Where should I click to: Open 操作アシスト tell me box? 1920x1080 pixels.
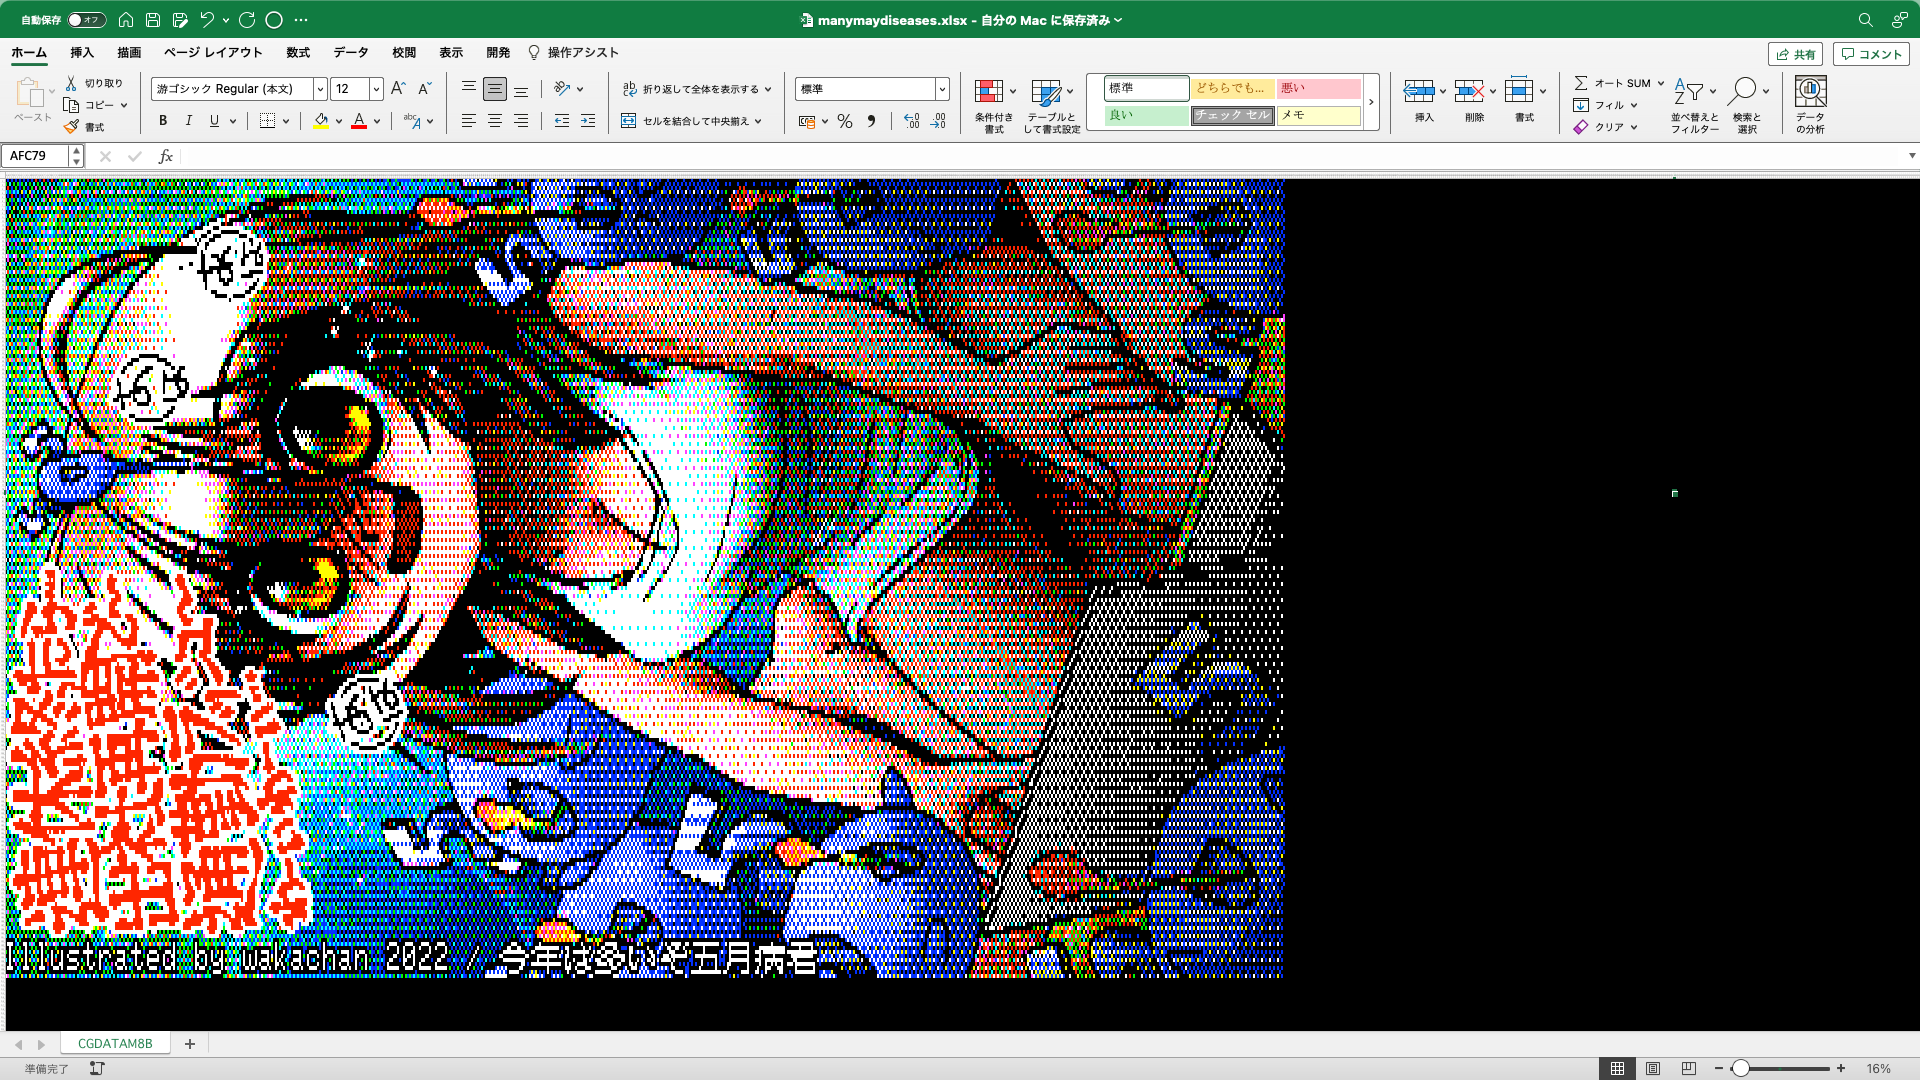pos(573,53)
